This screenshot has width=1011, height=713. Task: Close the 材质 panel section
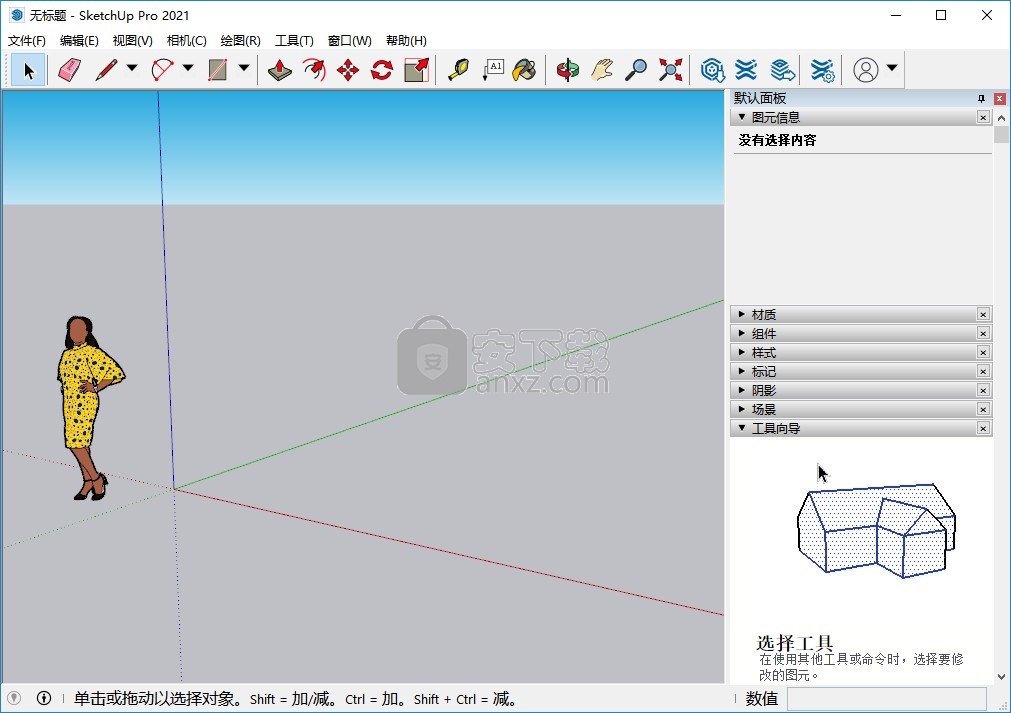983,315
